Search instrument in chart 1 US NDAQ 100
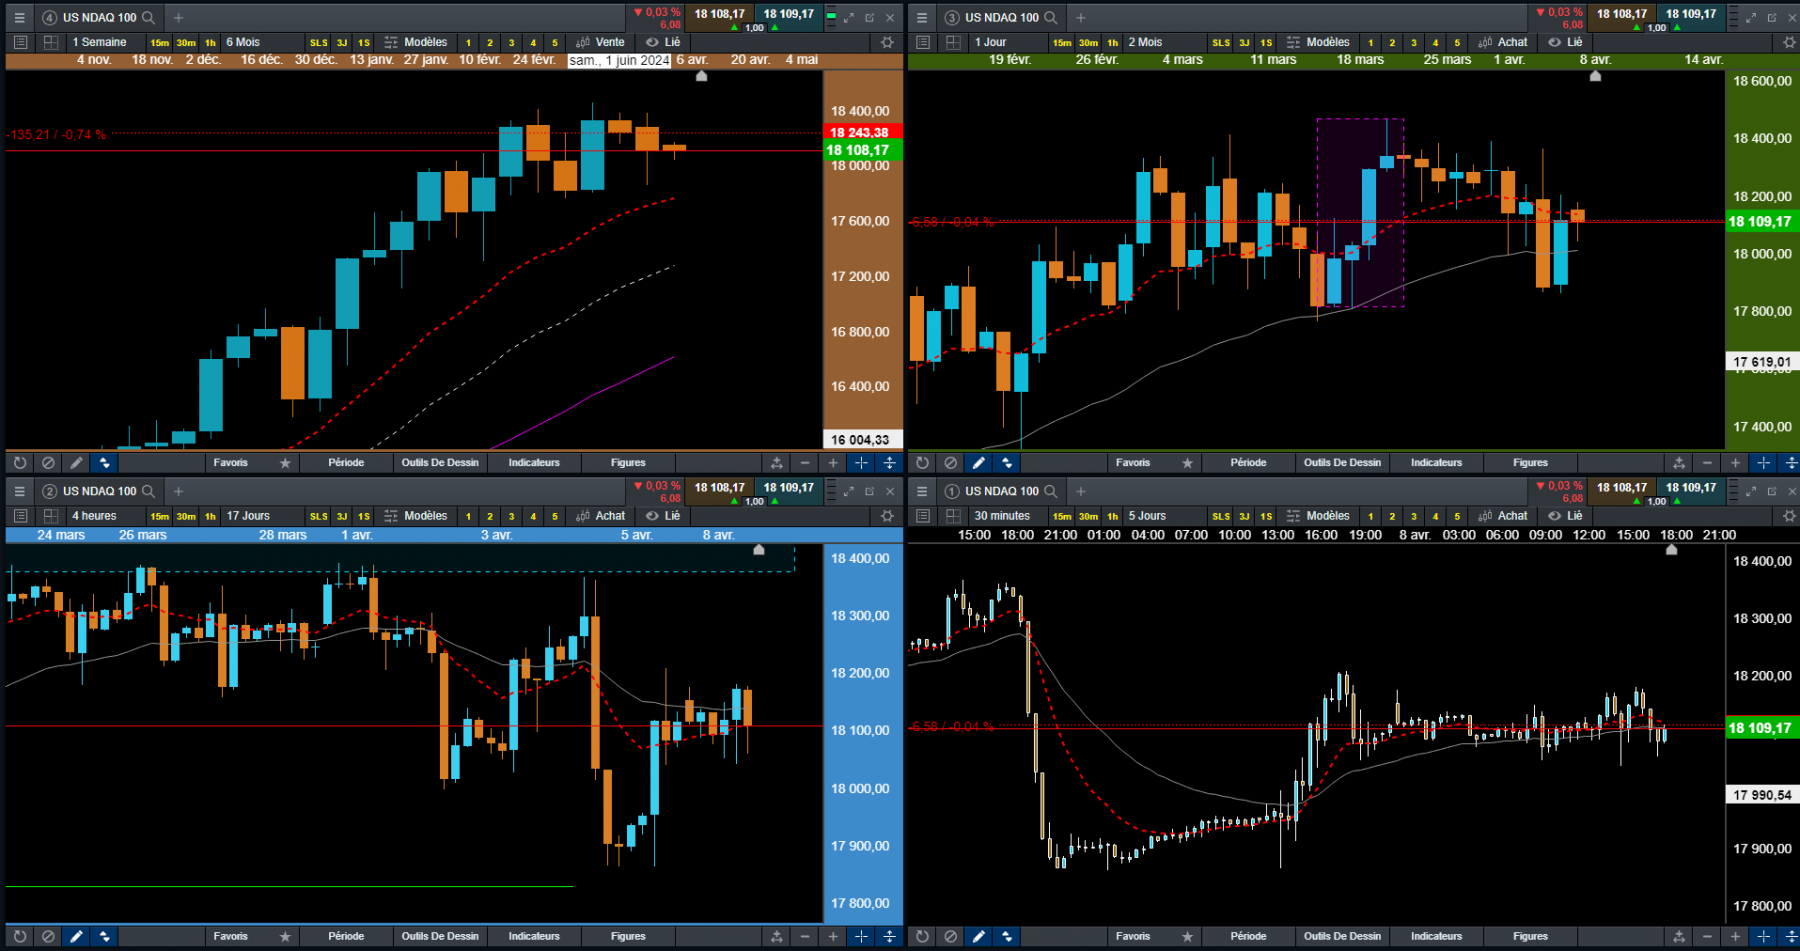1800x951 pixels. 1051,491
